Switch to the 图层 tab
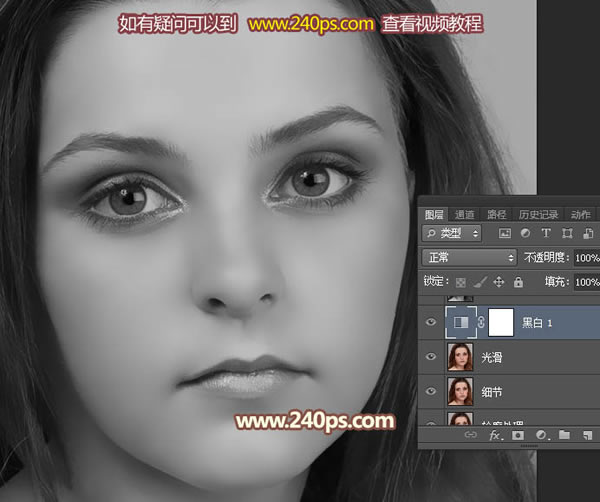 [434, 215]
